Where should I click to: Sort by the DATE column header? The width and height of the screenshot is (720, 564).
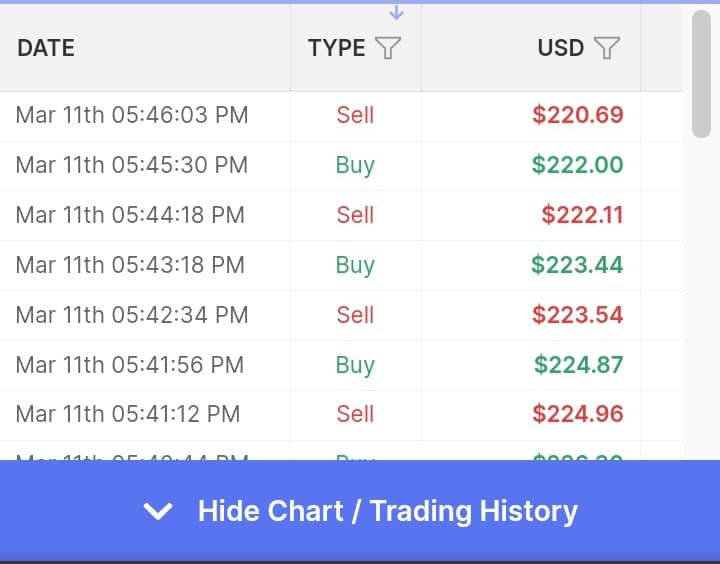(46, 48)
